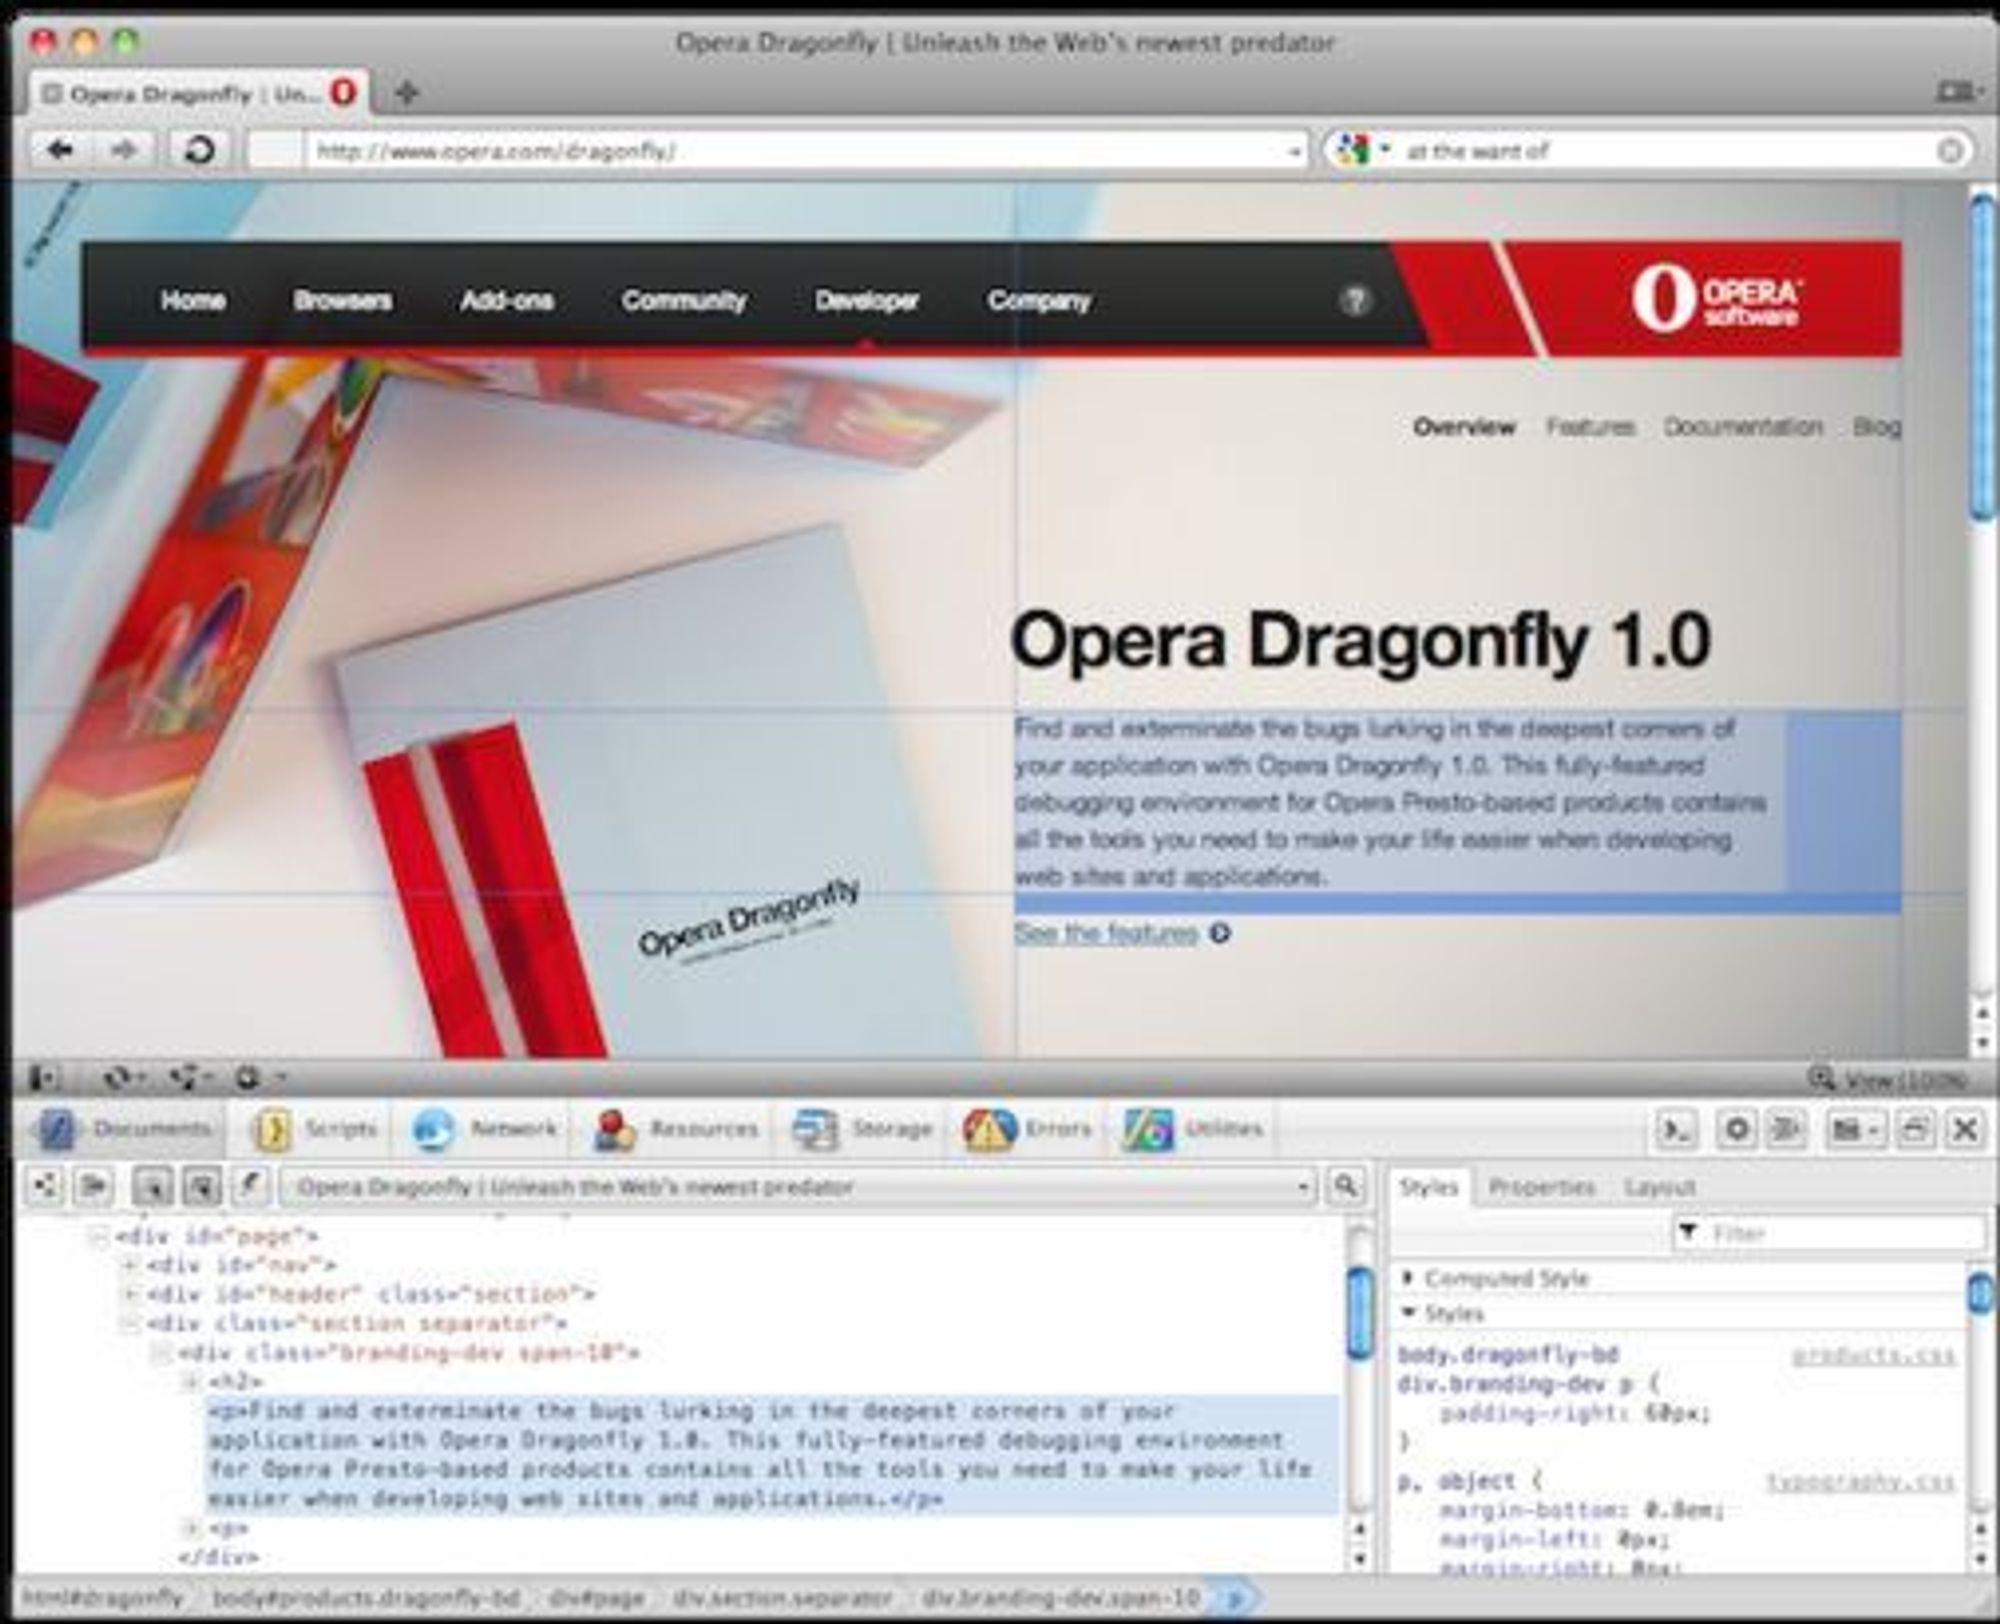Toggle highlight selected element button
Viewport: 2000px width, 1624px height.
tap(202, 1187)
